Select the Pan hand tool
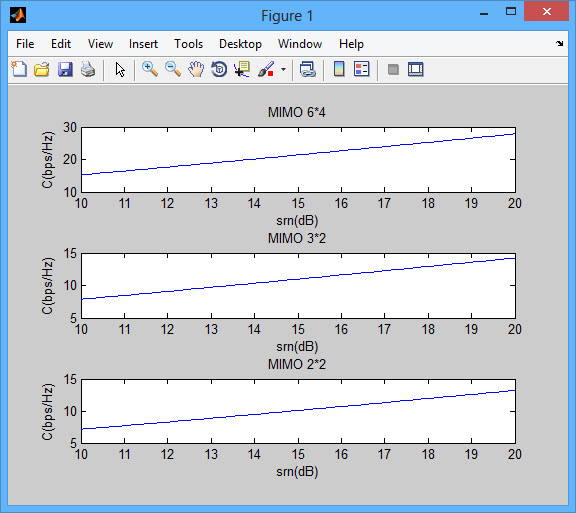This screenshot has width=576, height=513. (196, 69)
